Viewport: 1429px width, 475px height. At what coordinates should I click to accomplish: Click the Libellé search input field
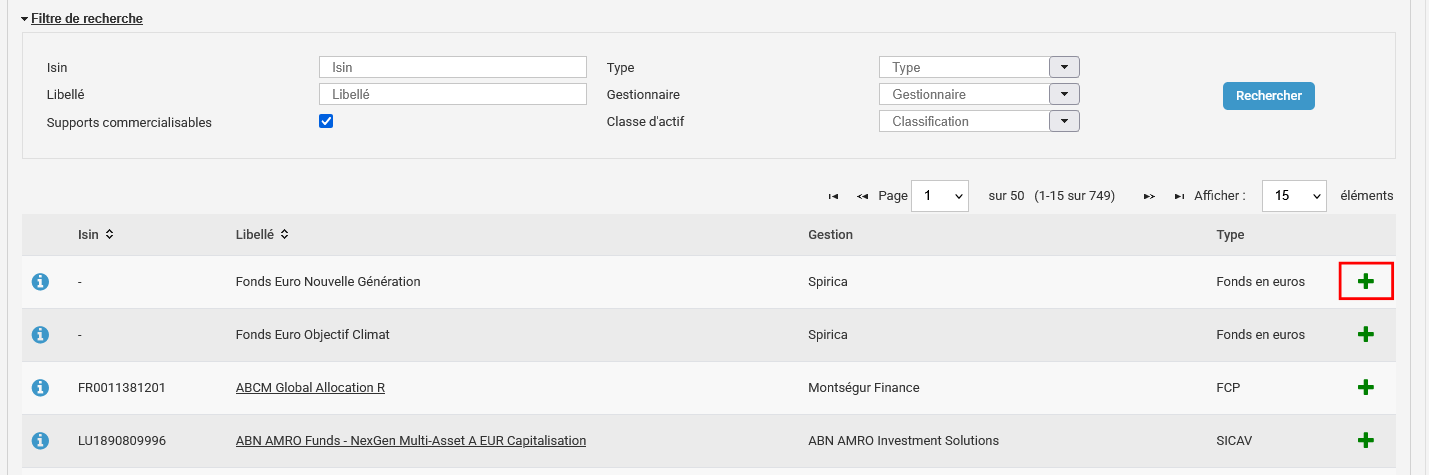[452, 94]
